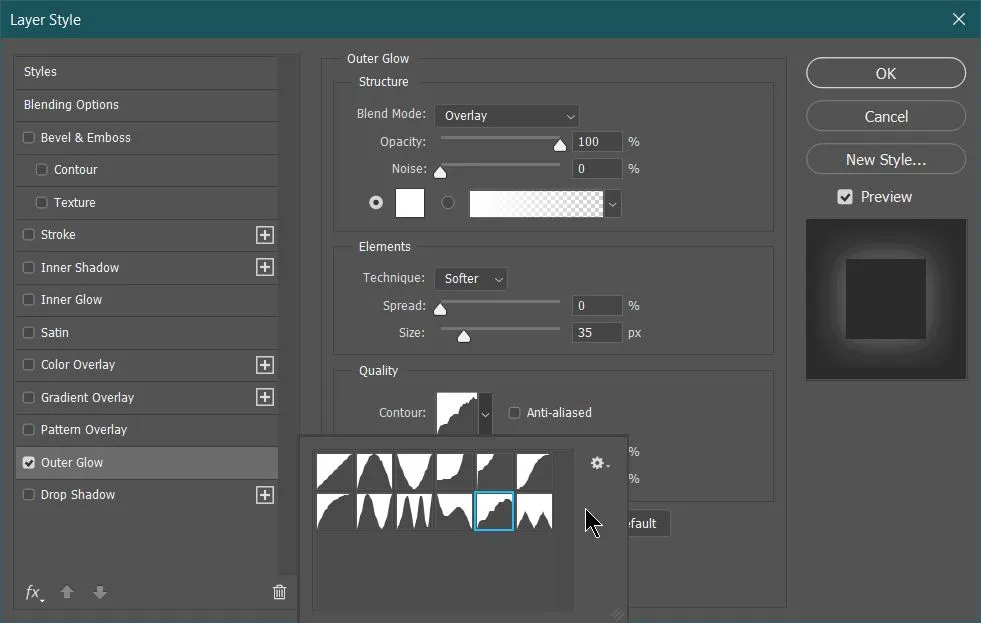Open the layer styles fx menu at bottom

pos(33,593)
